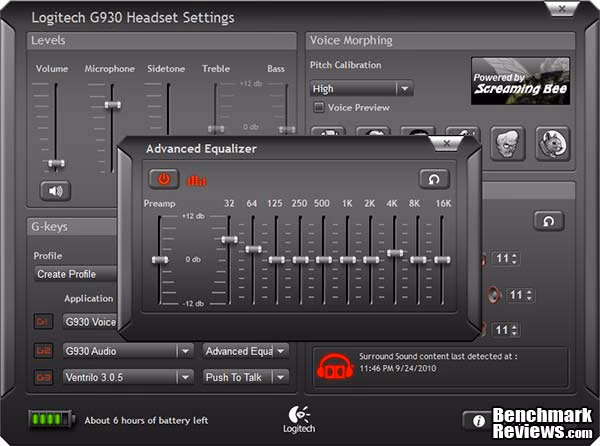
Task: Click the Preamp slider handle
Action: click(x=160, y=260)
